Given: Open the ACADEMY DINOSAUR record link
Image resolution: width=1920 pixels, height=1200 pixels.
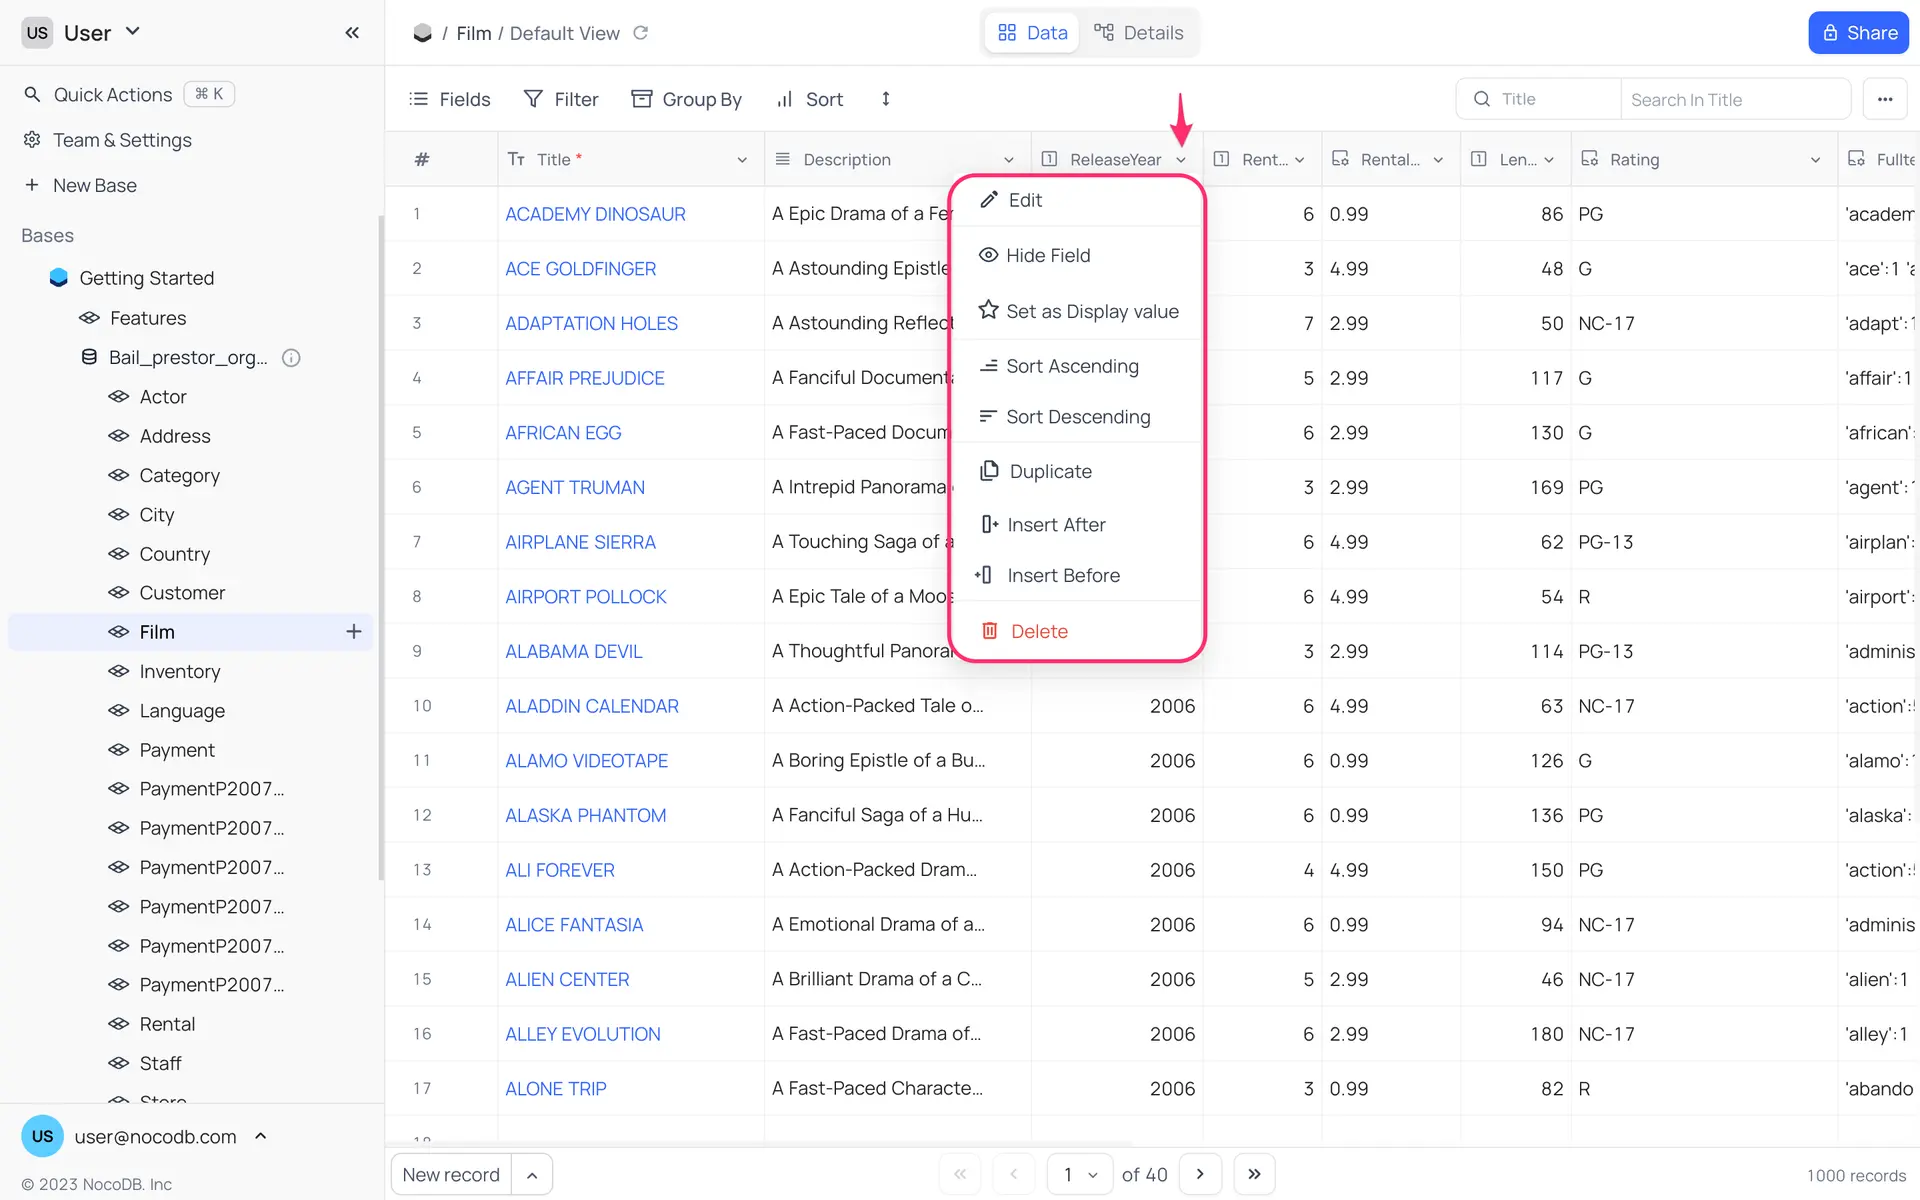Looking at the screenshot, I should [x=595, y=214].
